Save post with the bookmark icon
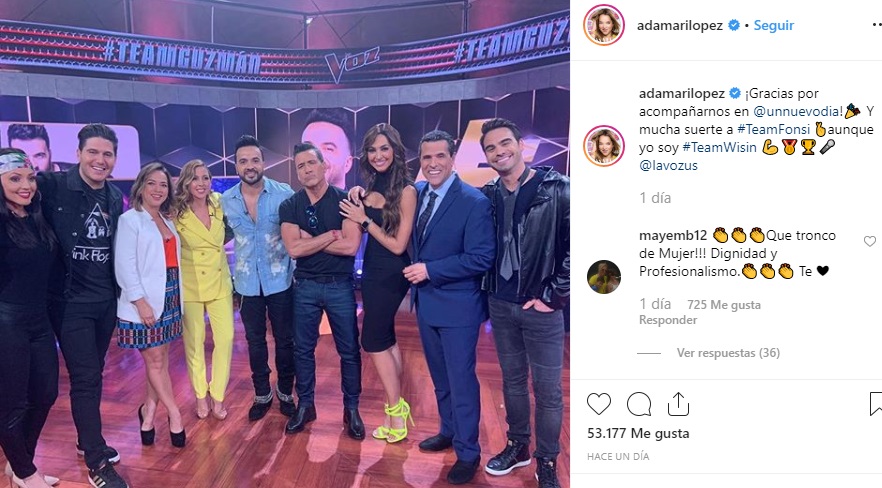Image resolution: width=882 pixels, height=488 pixels. tap(876, 404)
